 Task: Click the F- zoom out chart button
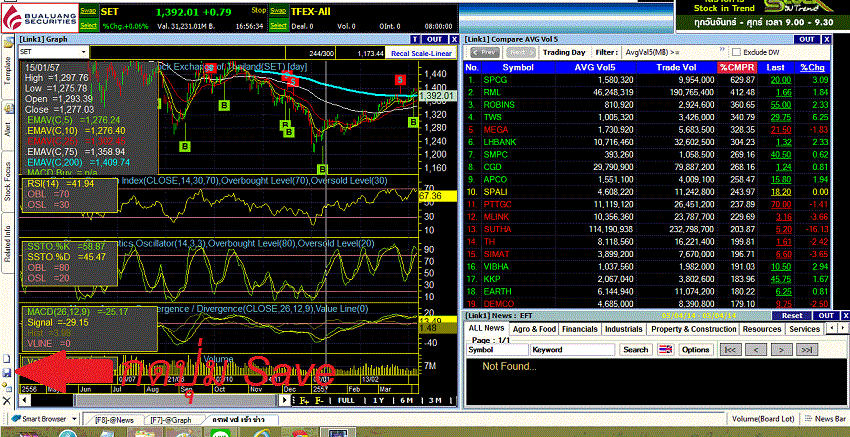click(x=319, y=400)
